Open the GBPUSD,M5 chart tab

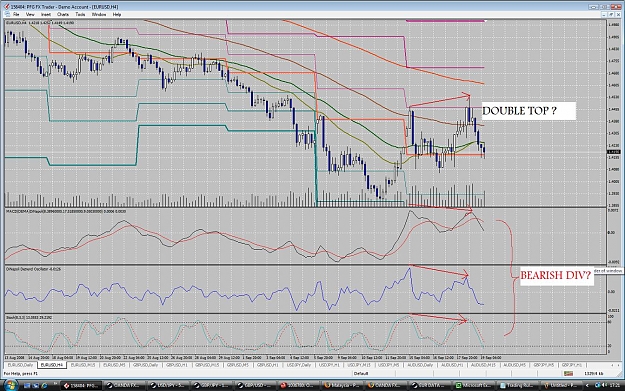[238, 365]
